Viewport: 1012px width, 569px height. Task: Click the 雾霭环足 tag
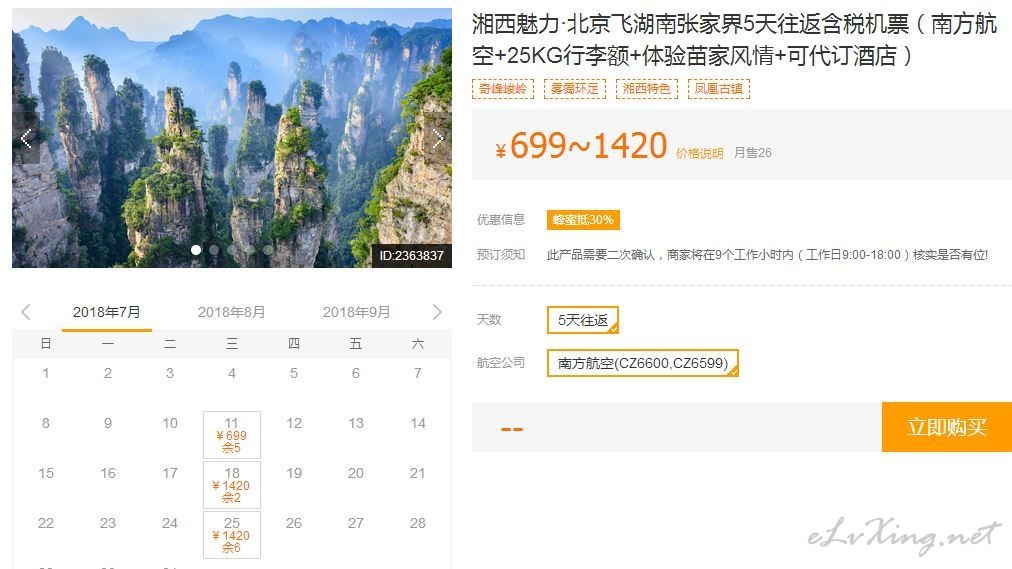pos(574,88)
